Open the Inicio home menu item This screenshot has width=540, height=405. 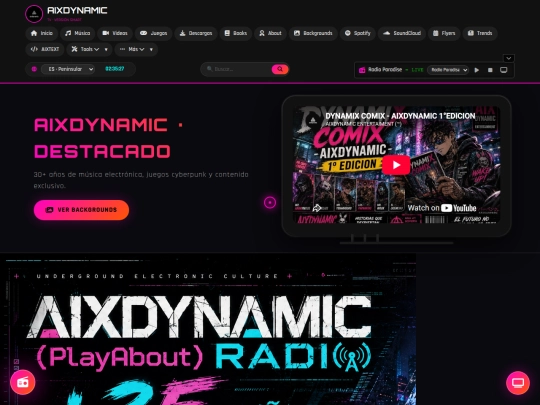[42, 33]
